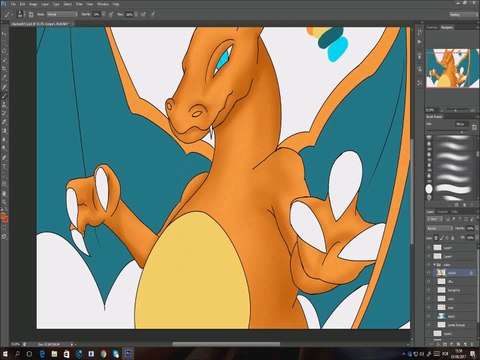
Task: Open the Painting workspace dropdown
Action: point(463,15)
